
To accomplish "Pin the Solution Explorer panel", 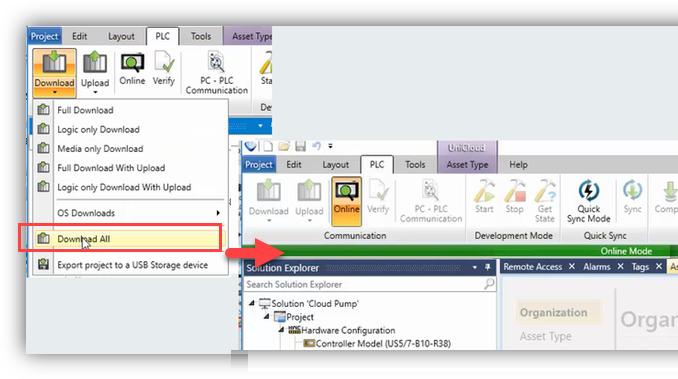I will tap(488, 268).
